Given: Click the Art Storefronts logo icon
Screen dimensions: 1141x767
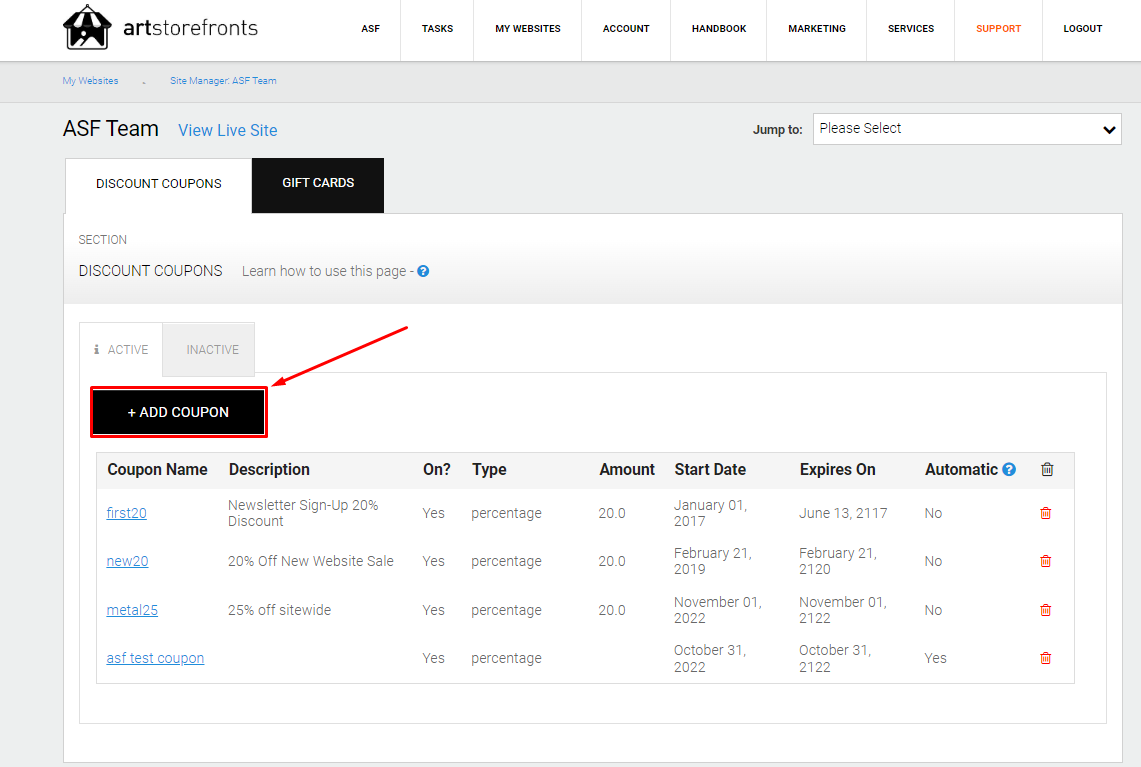Looking at the screenshot, I should (87, 28).
